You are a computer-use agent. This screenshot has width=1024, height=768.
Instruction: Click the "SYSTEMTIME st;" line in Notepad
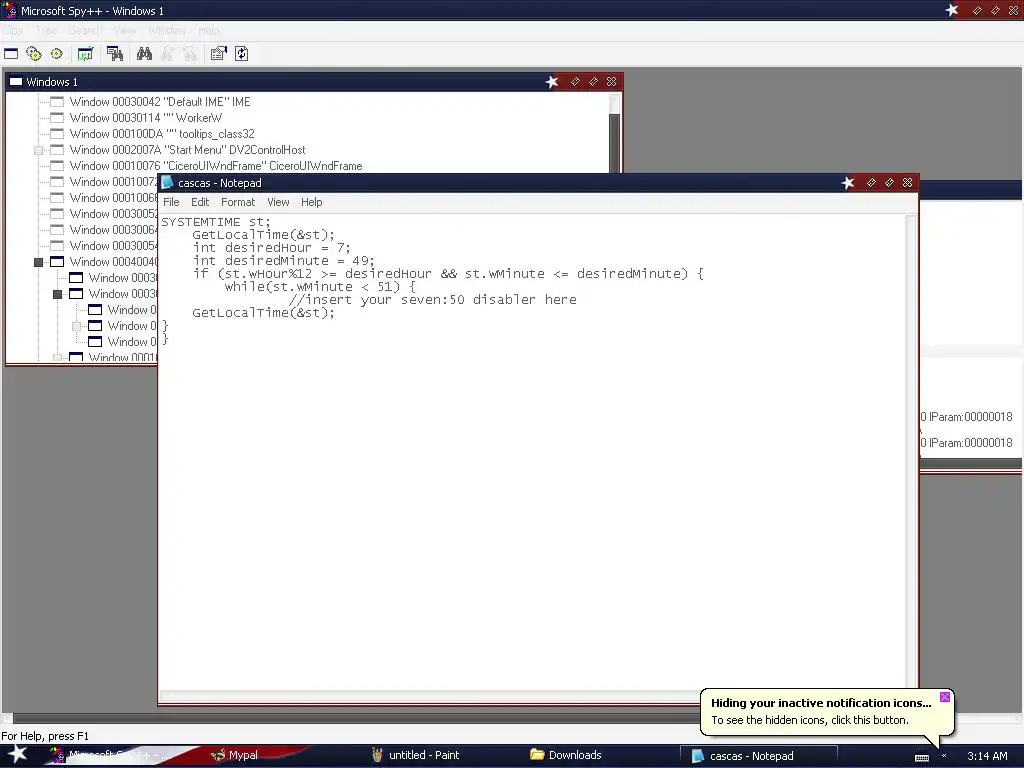[216, 222]
